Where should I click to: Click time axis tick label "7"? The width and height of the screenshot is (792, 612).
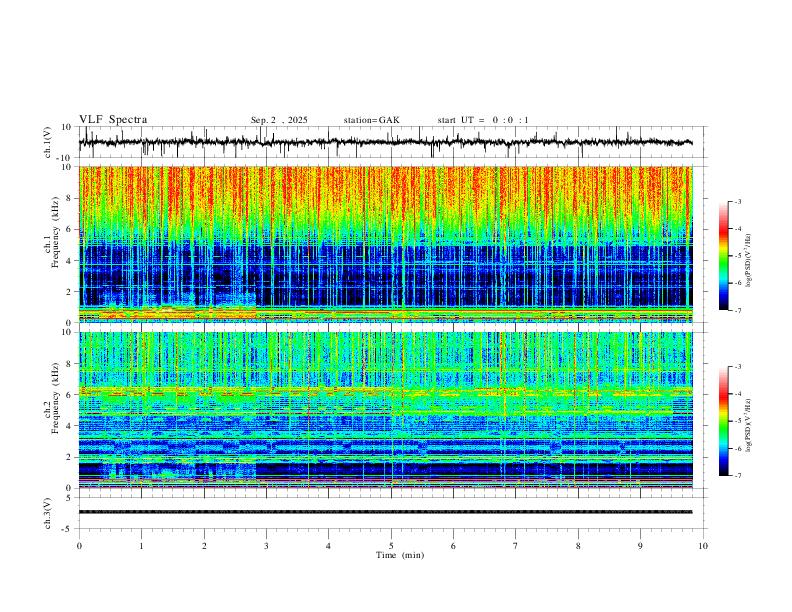(516, 546)
